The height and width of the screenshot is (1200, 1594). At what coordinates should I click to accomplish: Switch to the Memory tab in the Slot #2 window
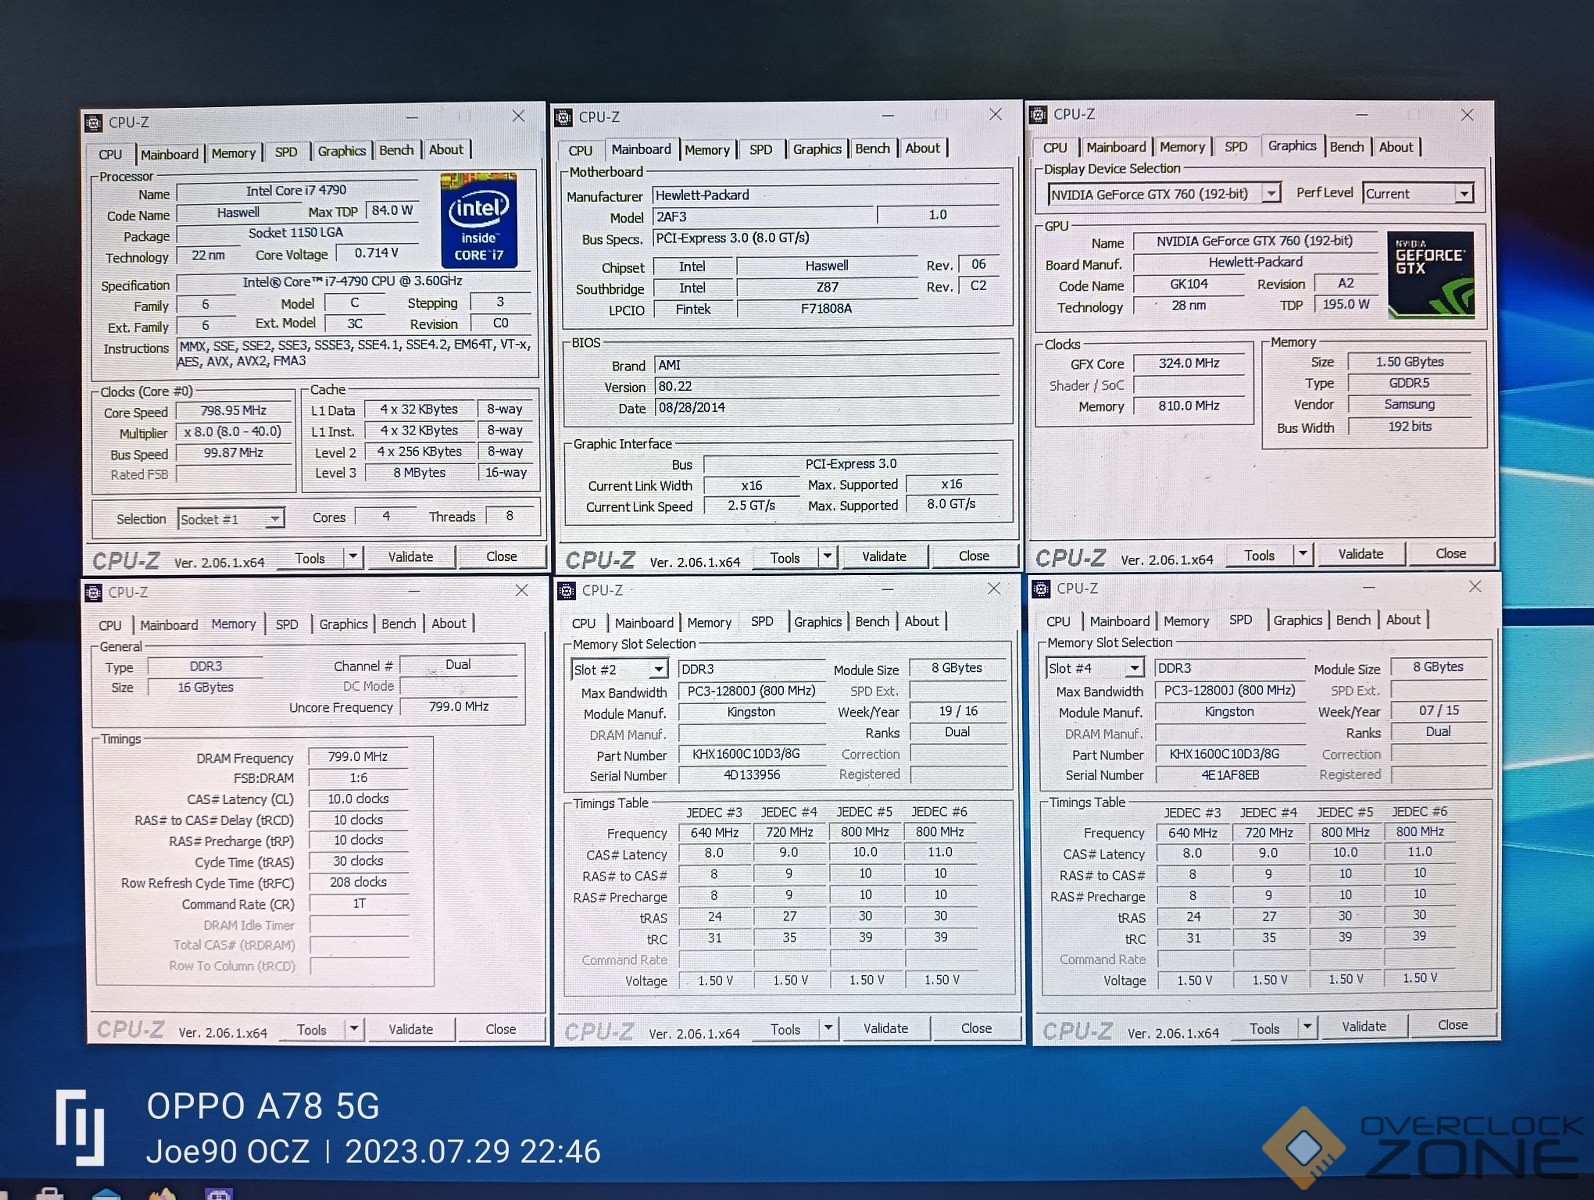709,622
